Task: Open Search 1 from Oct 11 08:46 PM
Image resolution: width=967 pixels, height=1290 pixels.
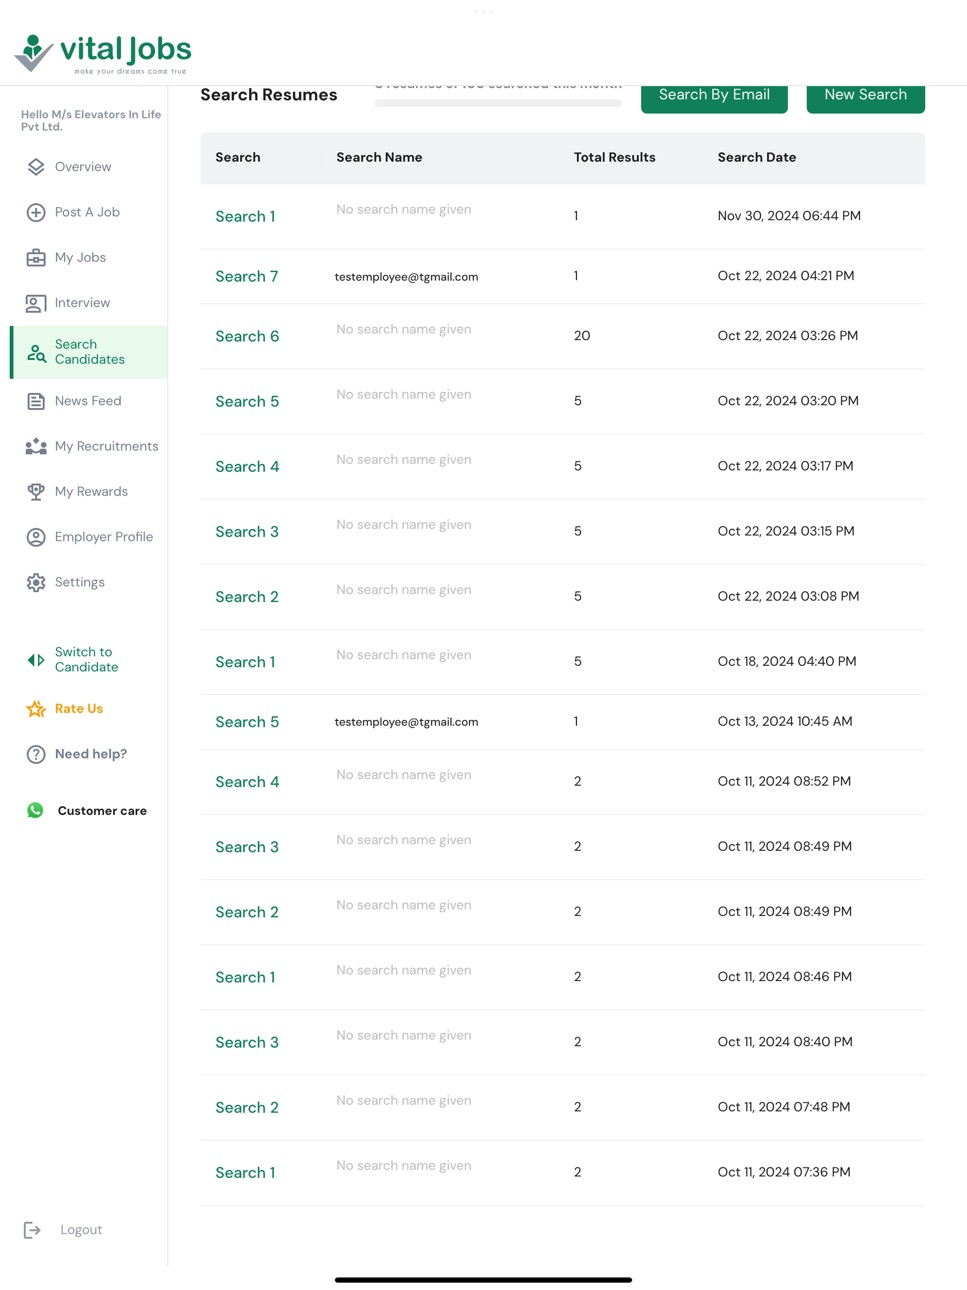Action: [x=245, y=977]
